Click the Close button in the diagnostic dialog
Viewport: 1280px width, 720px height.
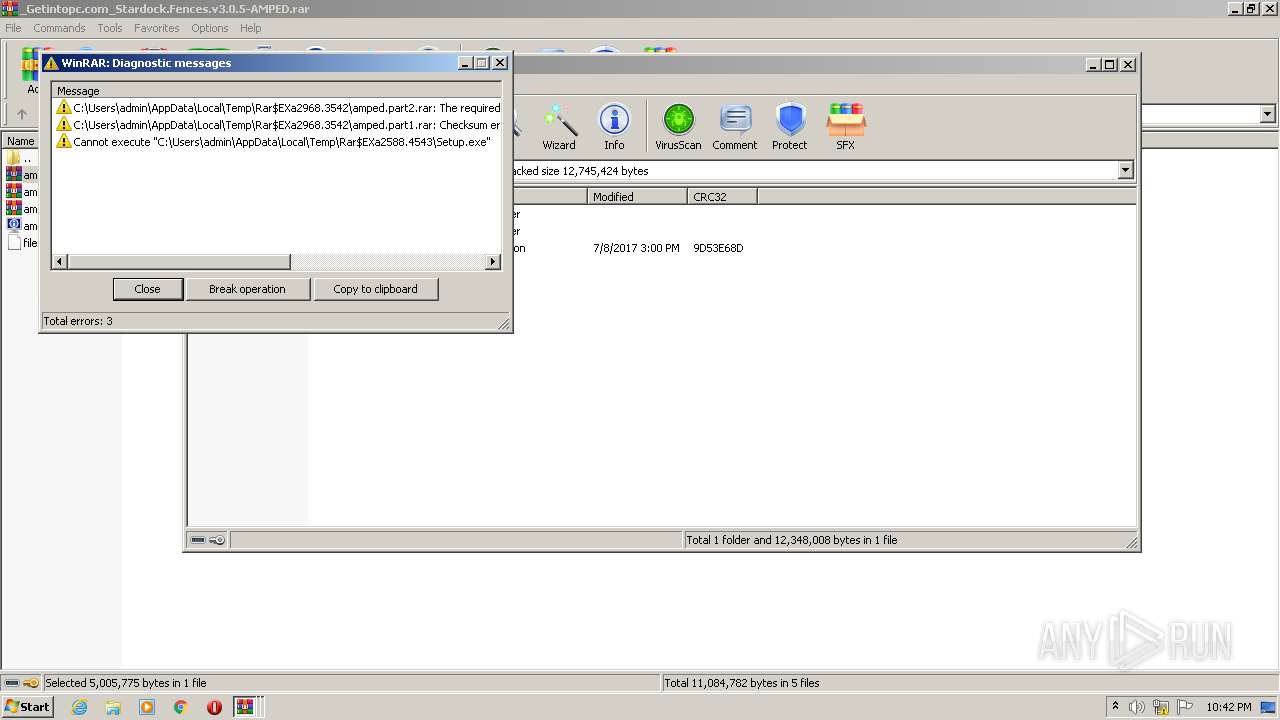pos(147,289)
